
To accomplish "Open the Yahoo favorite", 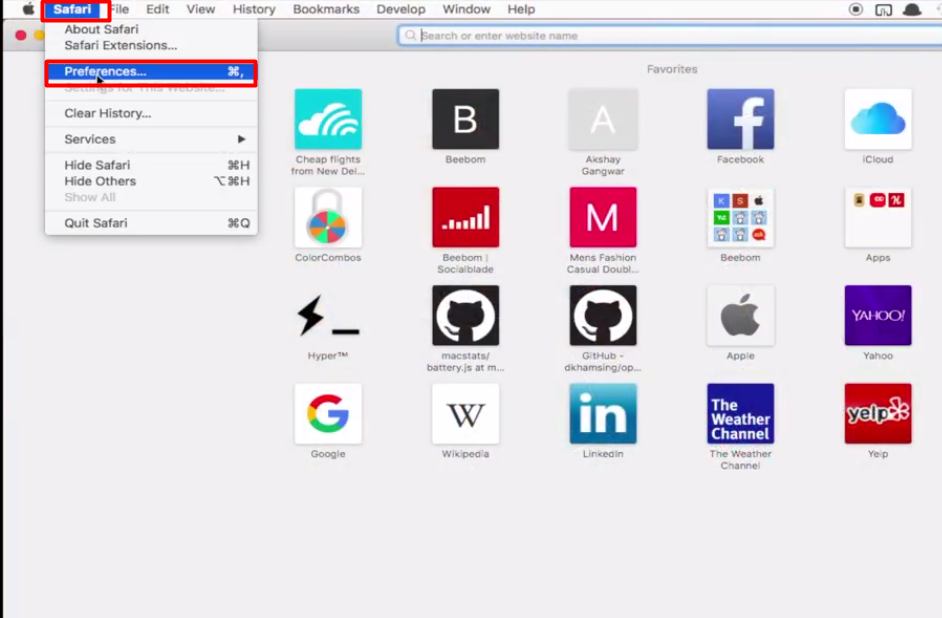I will 878,316.
